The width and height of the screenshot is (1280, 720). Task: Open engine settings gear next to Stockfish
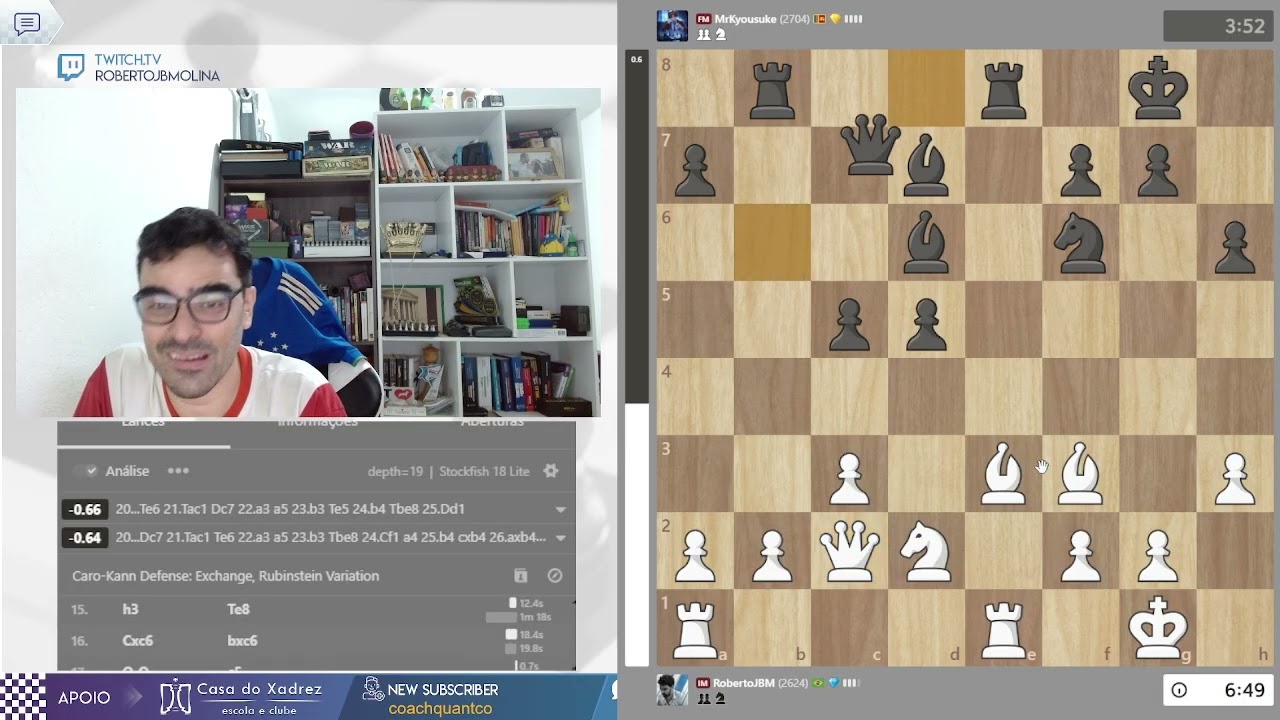pos(550,471)
